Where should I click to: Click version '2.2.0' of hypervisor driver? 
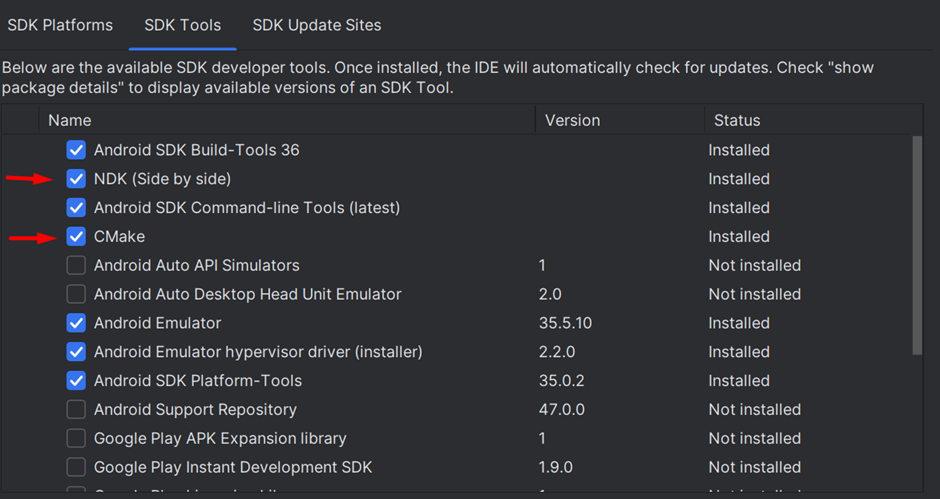coord(557,351)
